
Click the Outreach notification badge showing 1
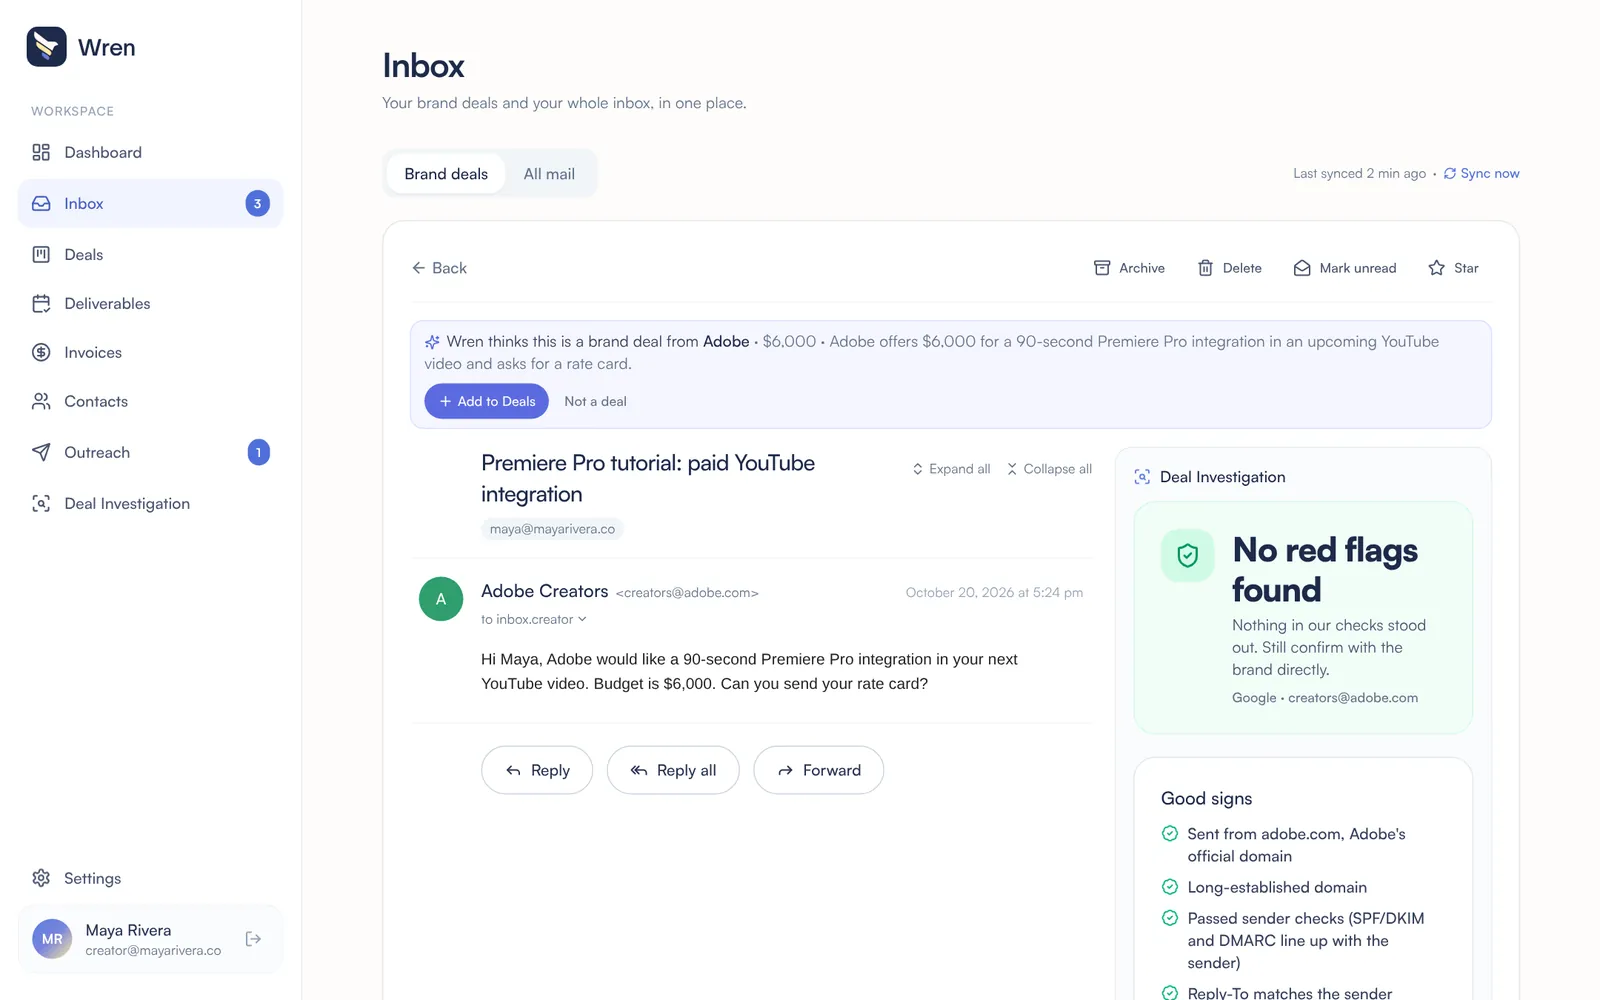click(258, 452)
